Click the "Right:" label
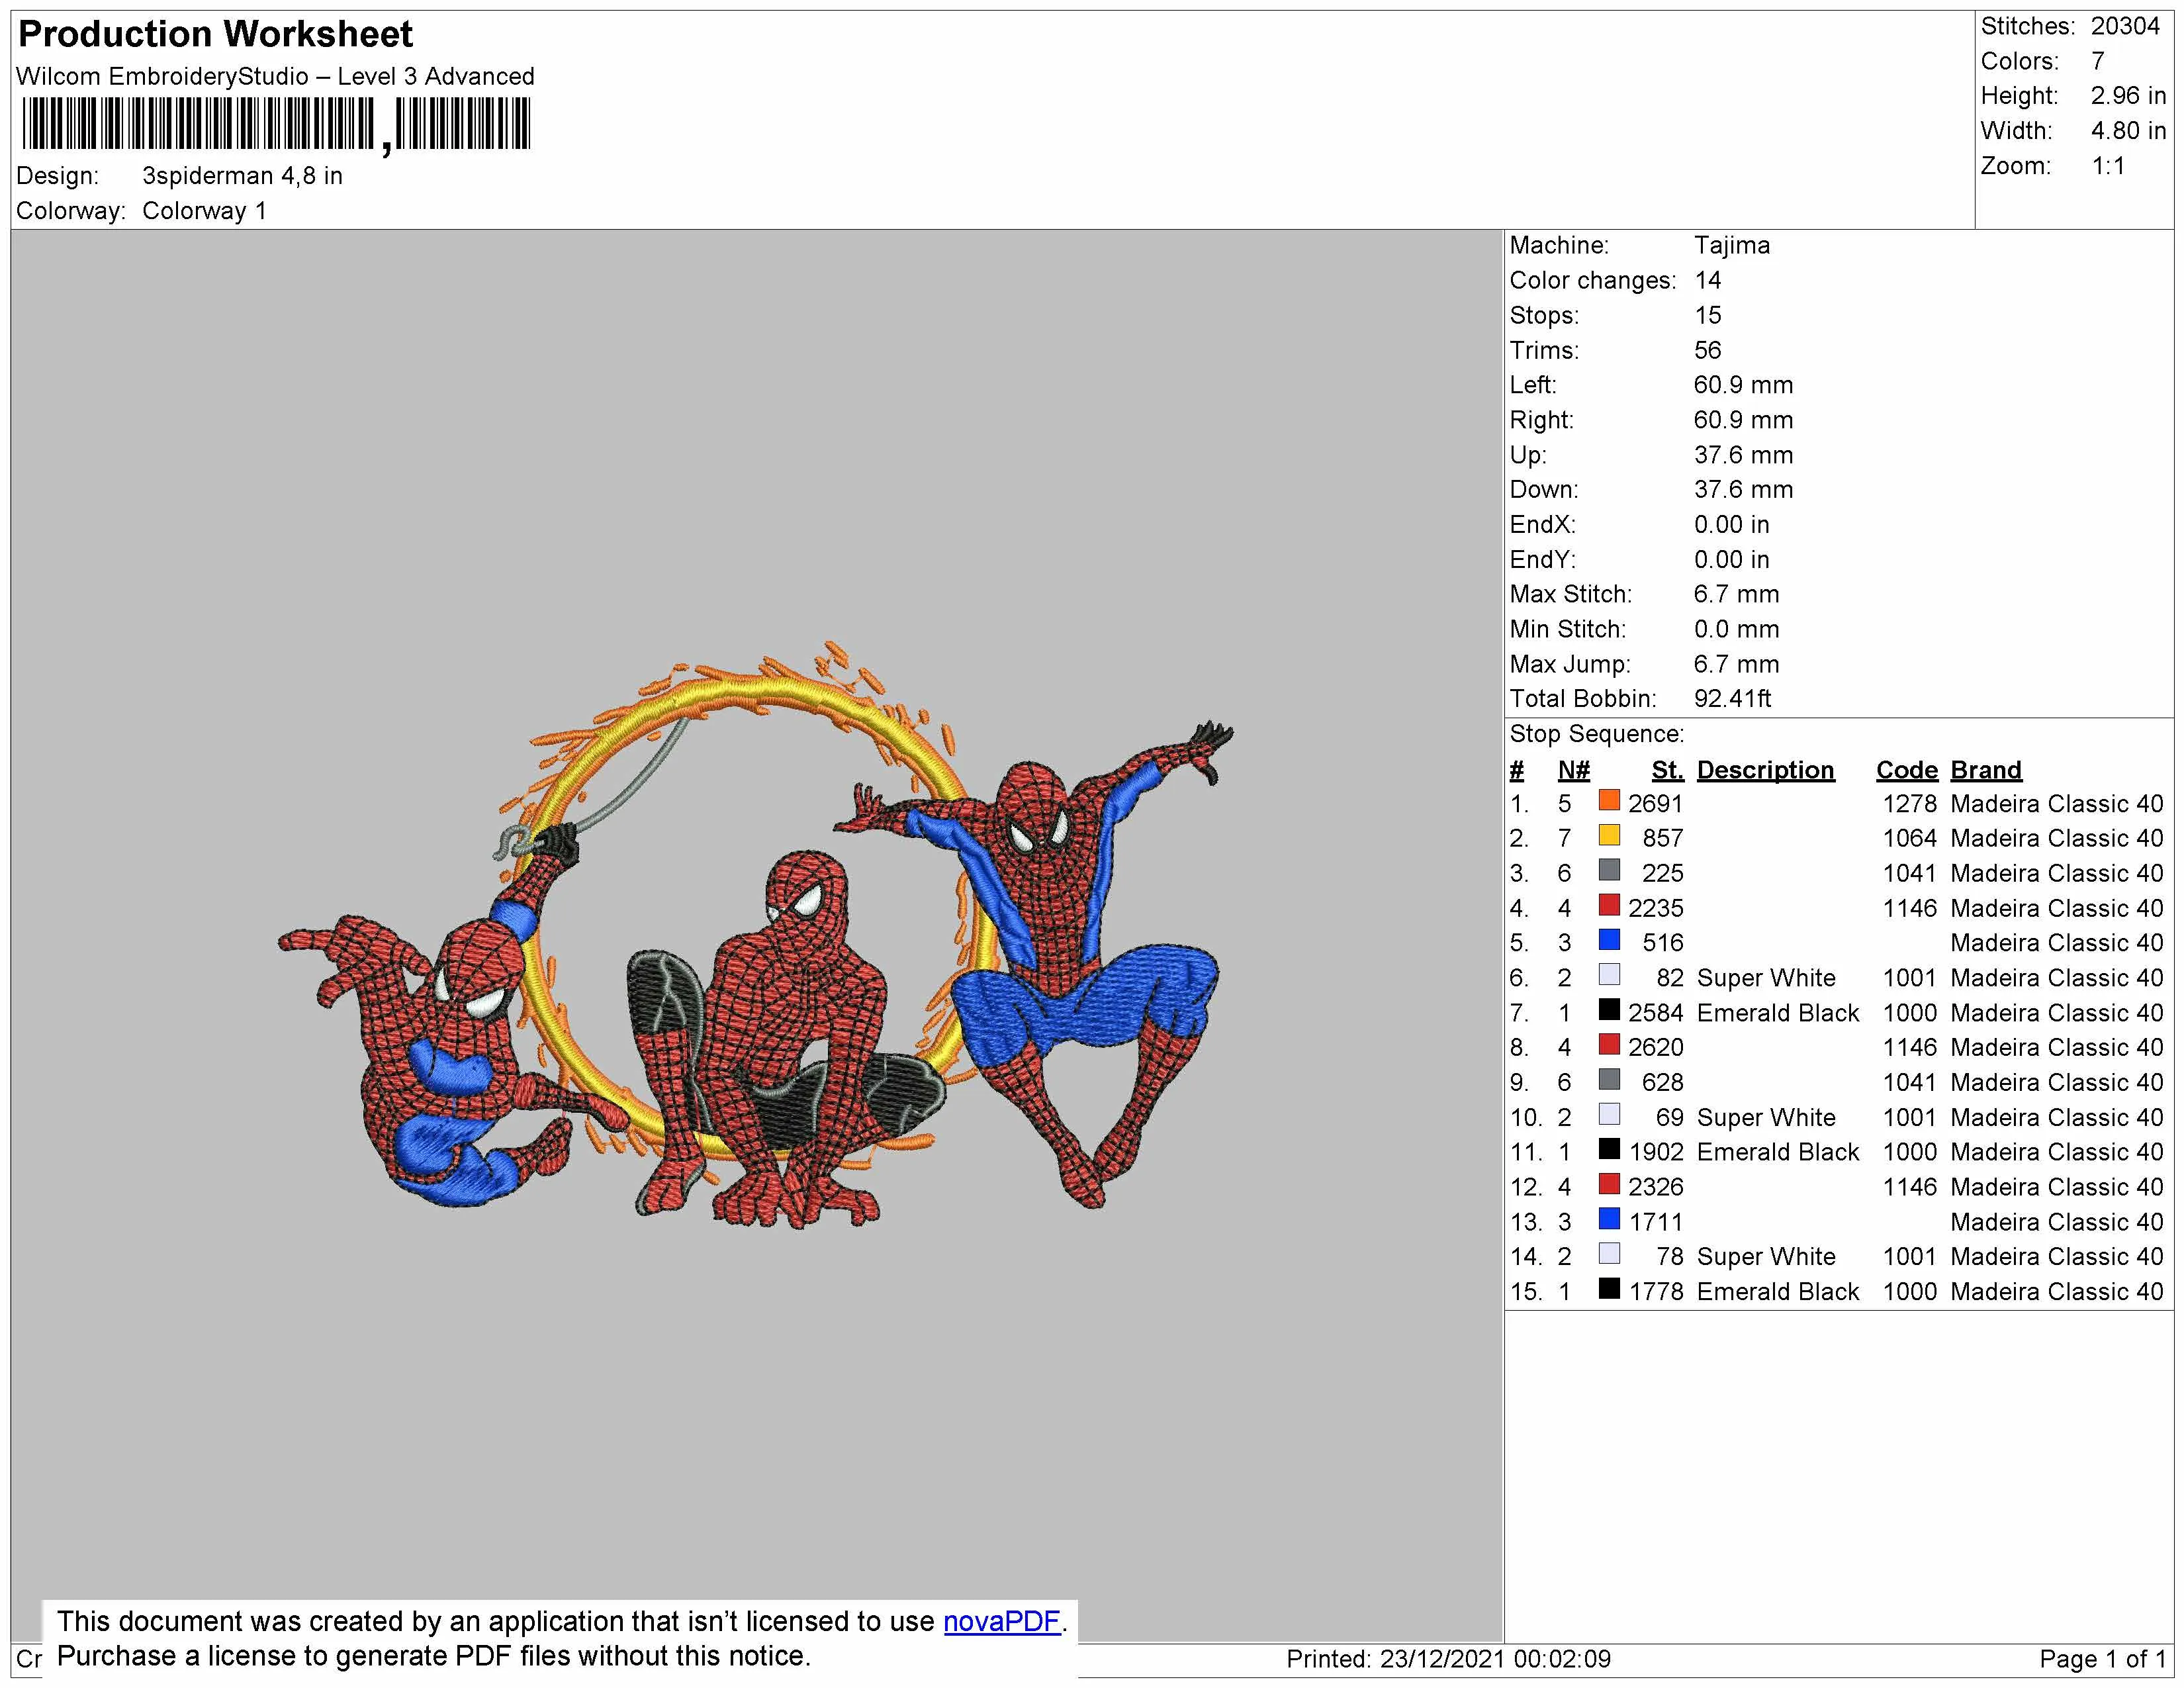This screenshot has width=2184, height=1688. click(1541, 420)
